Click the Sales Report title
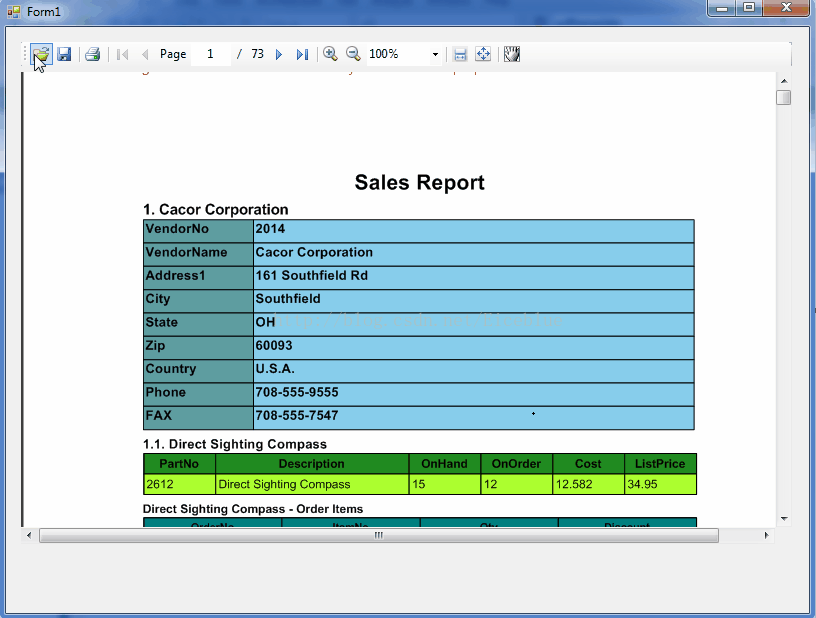This screenshot has height=618, width=816. (419, 183)
